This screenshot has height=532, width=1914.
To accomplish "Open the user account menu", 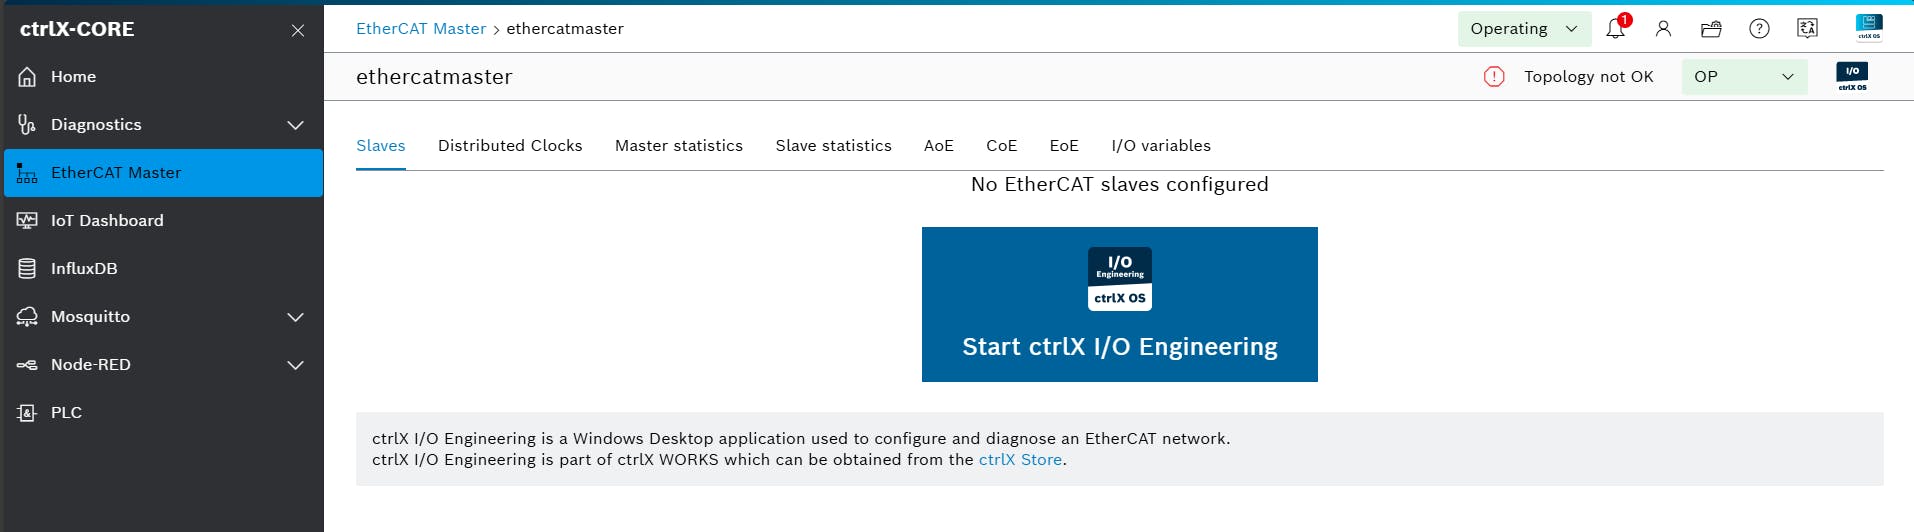I will point(1664,29).
